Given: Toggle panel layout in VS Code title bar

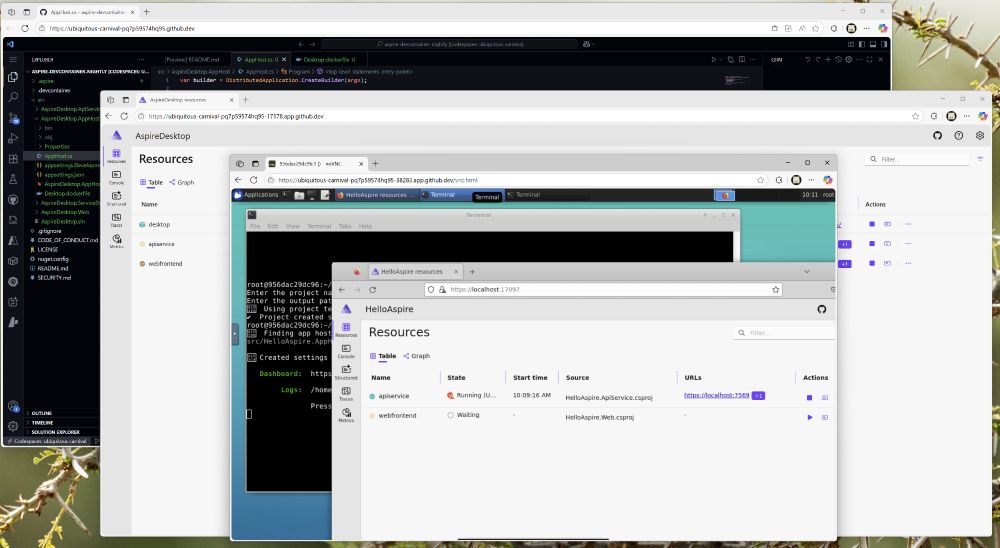Looking at the screenshot, I should coord(872,44).
